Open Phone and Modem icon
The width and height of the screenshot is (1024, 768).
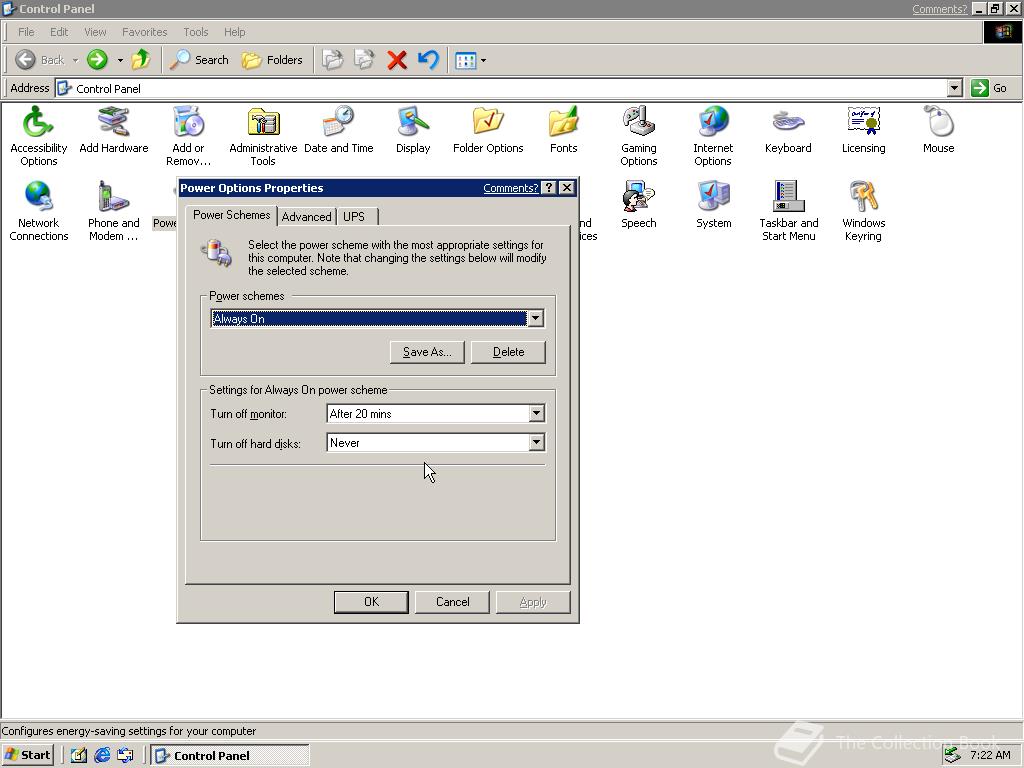point(114,211)
